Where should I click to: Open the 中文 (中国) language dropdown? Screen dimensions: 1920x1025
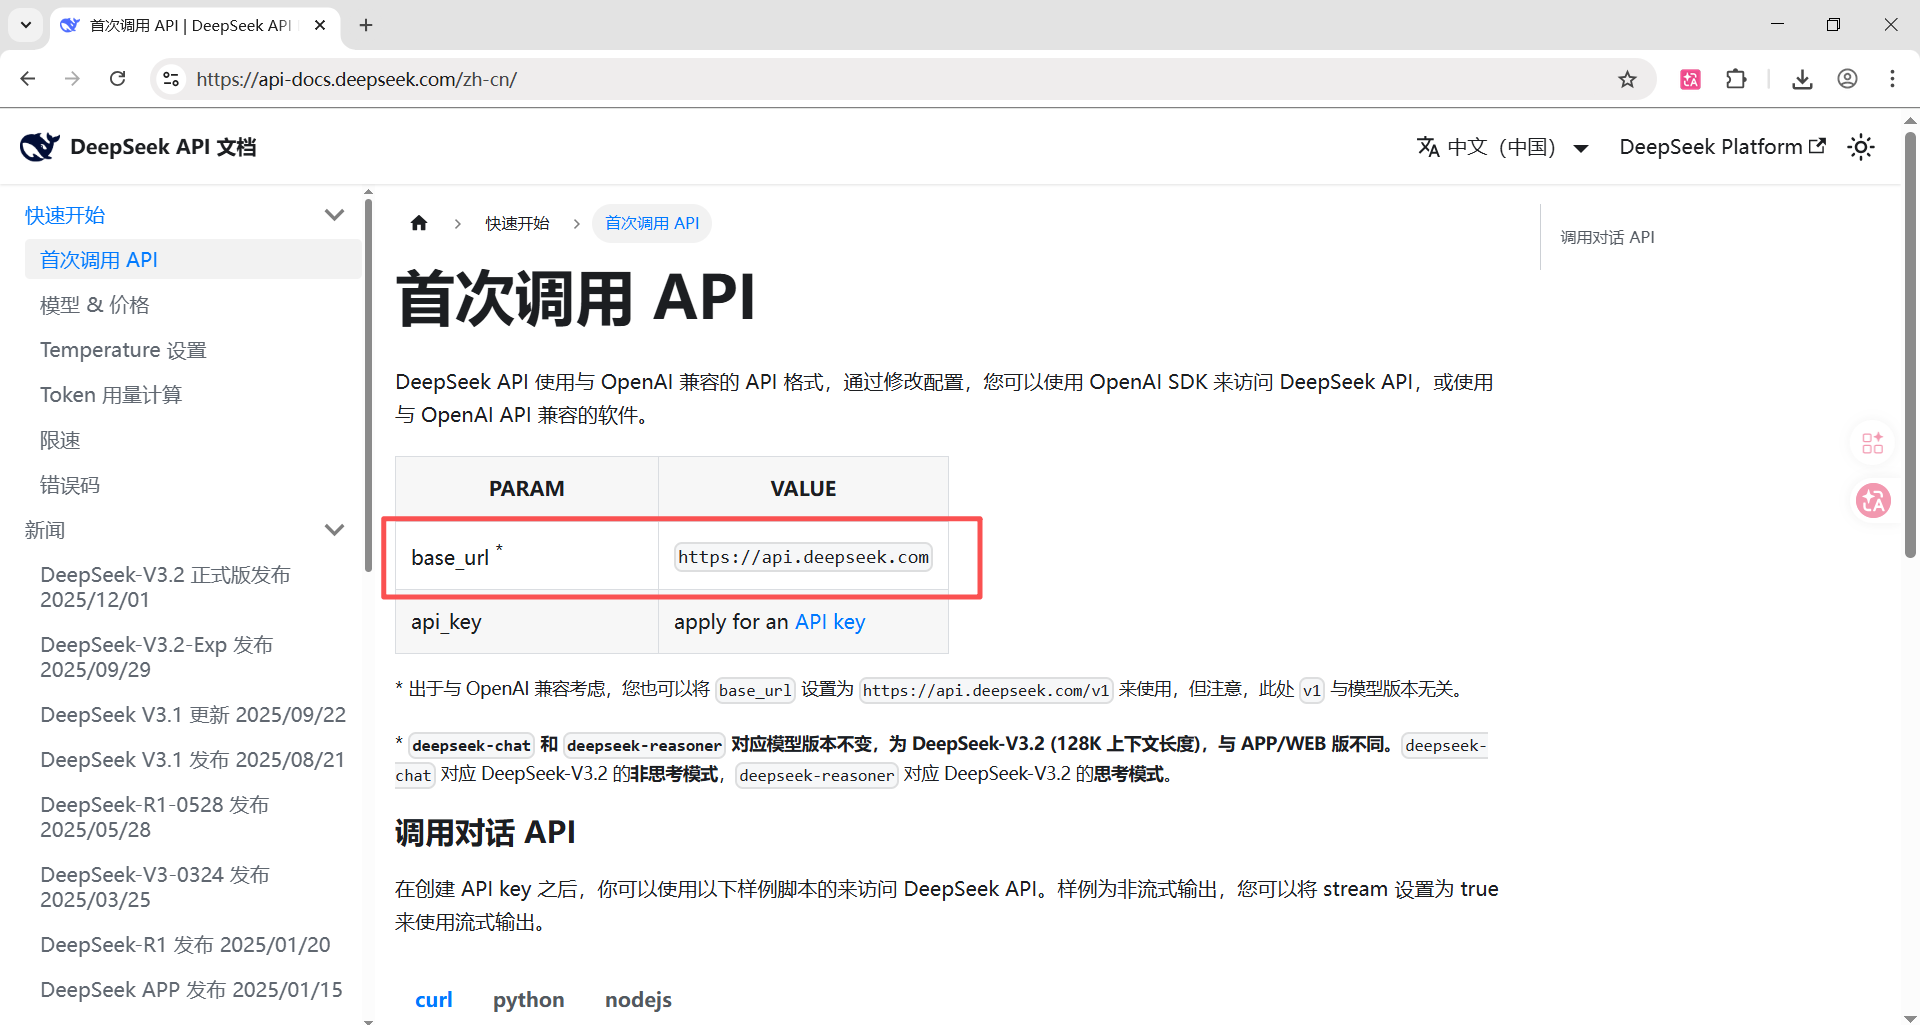click(x=1502, y=148)
